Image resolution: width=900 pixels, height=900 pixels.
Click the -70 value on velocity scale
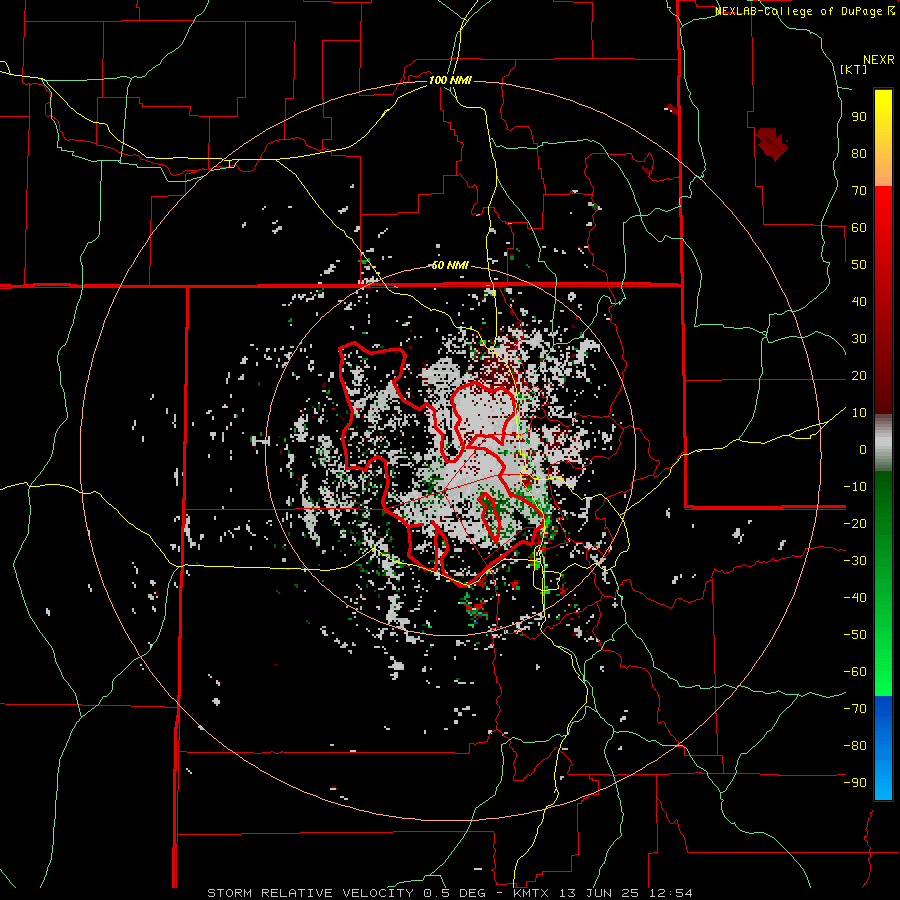[x=855, y=709]
